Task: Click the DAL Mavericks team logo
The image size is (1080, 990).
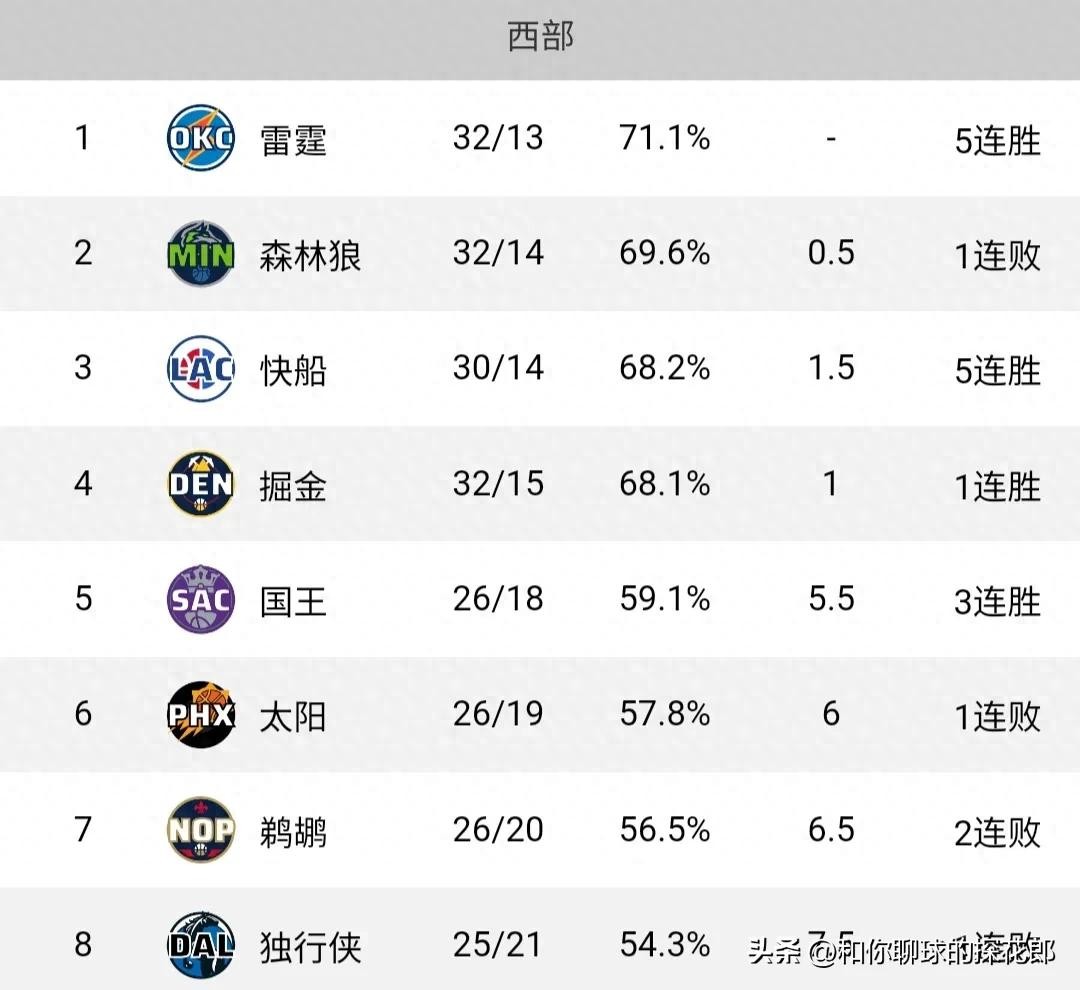Action: pos(200,944)
